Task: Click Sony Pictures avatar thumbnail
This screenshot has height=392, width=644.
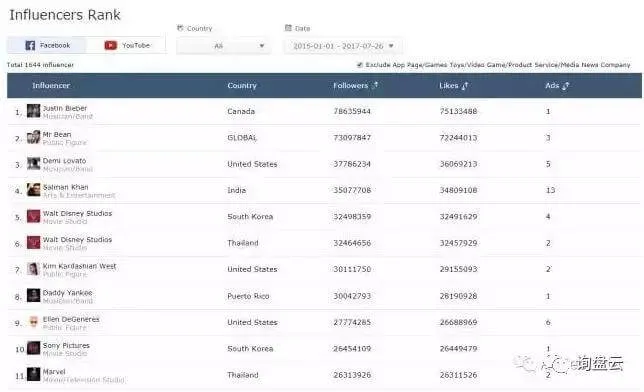Action: 34,348
